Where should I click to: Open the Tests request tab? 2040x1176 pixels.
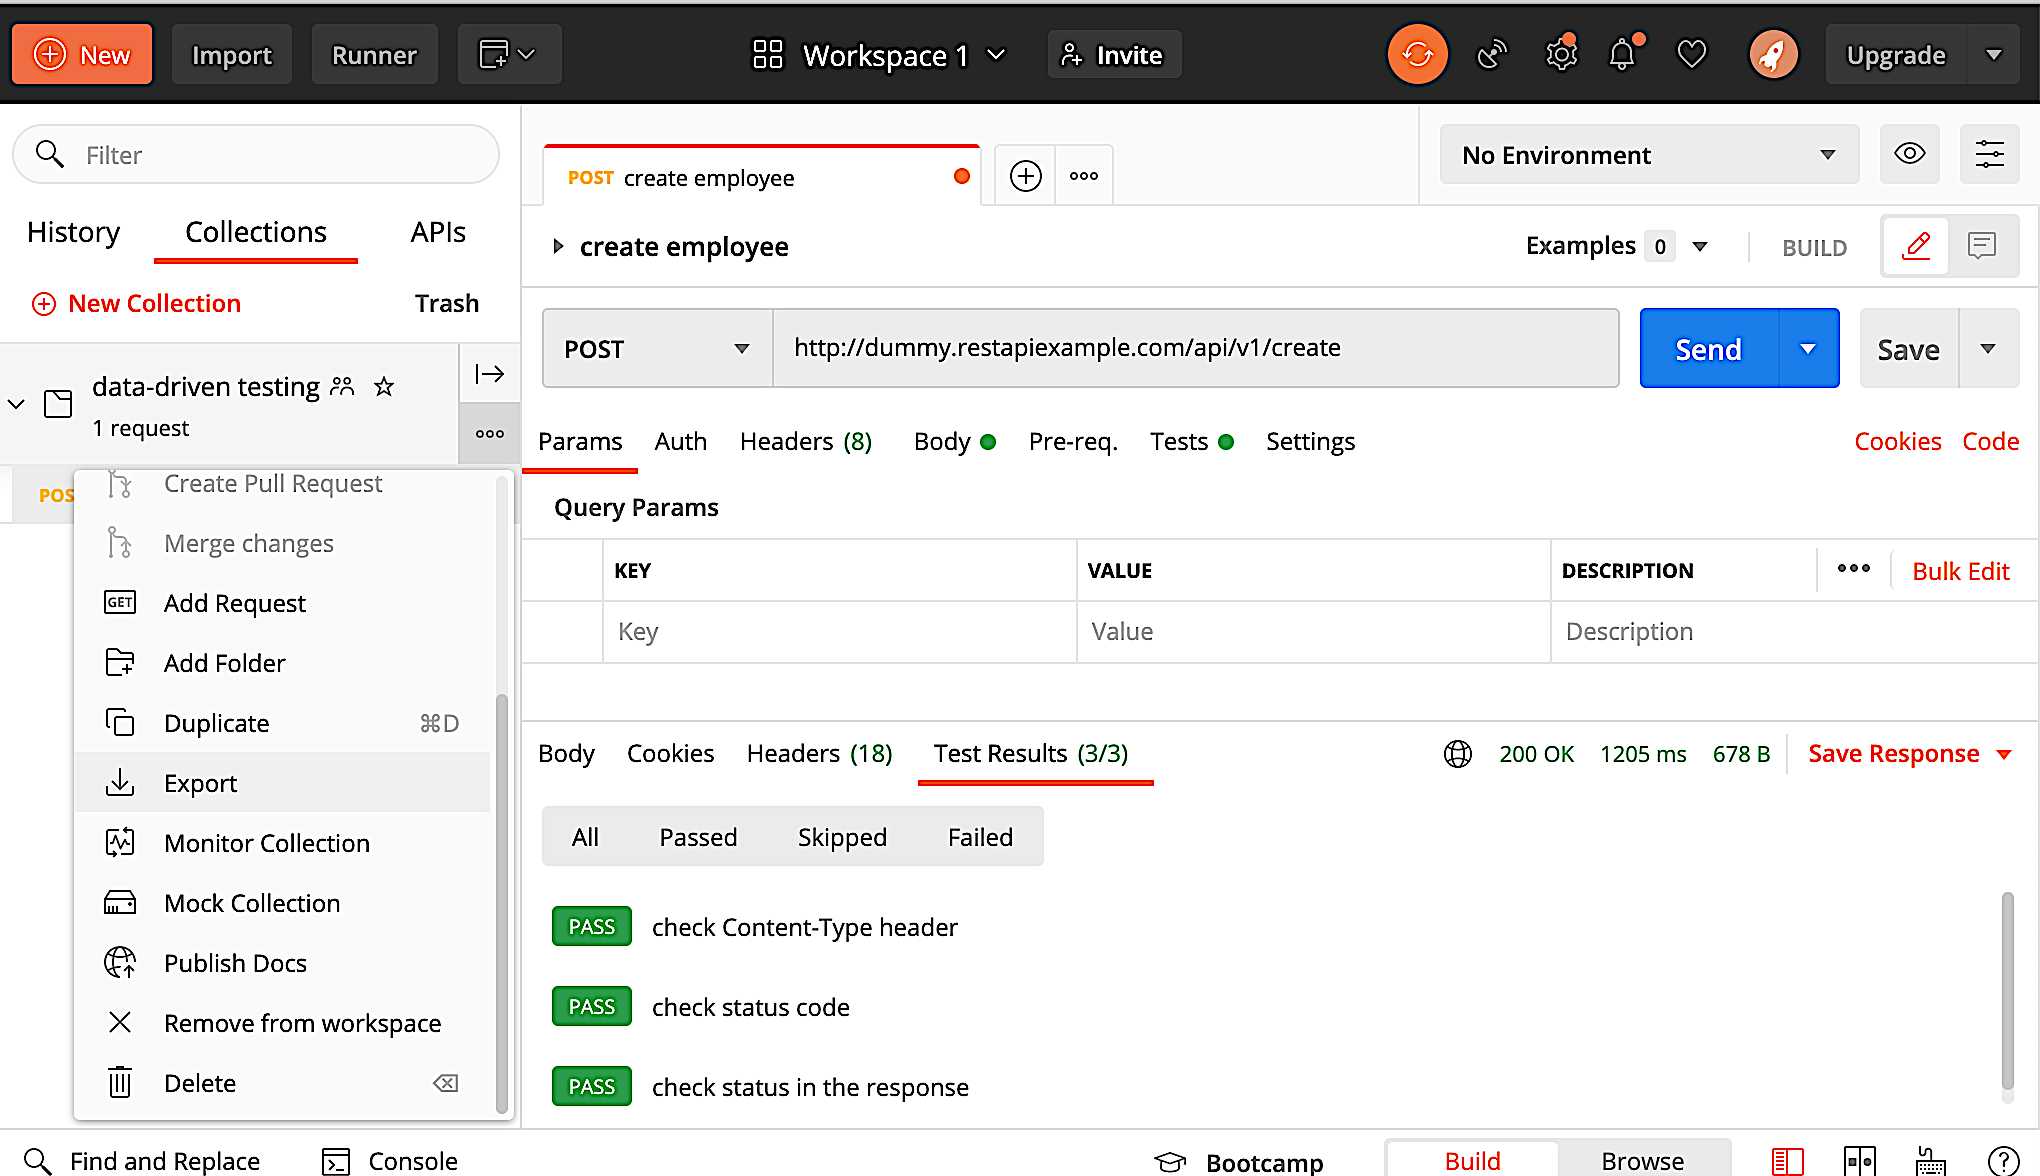pos(1191,441)
